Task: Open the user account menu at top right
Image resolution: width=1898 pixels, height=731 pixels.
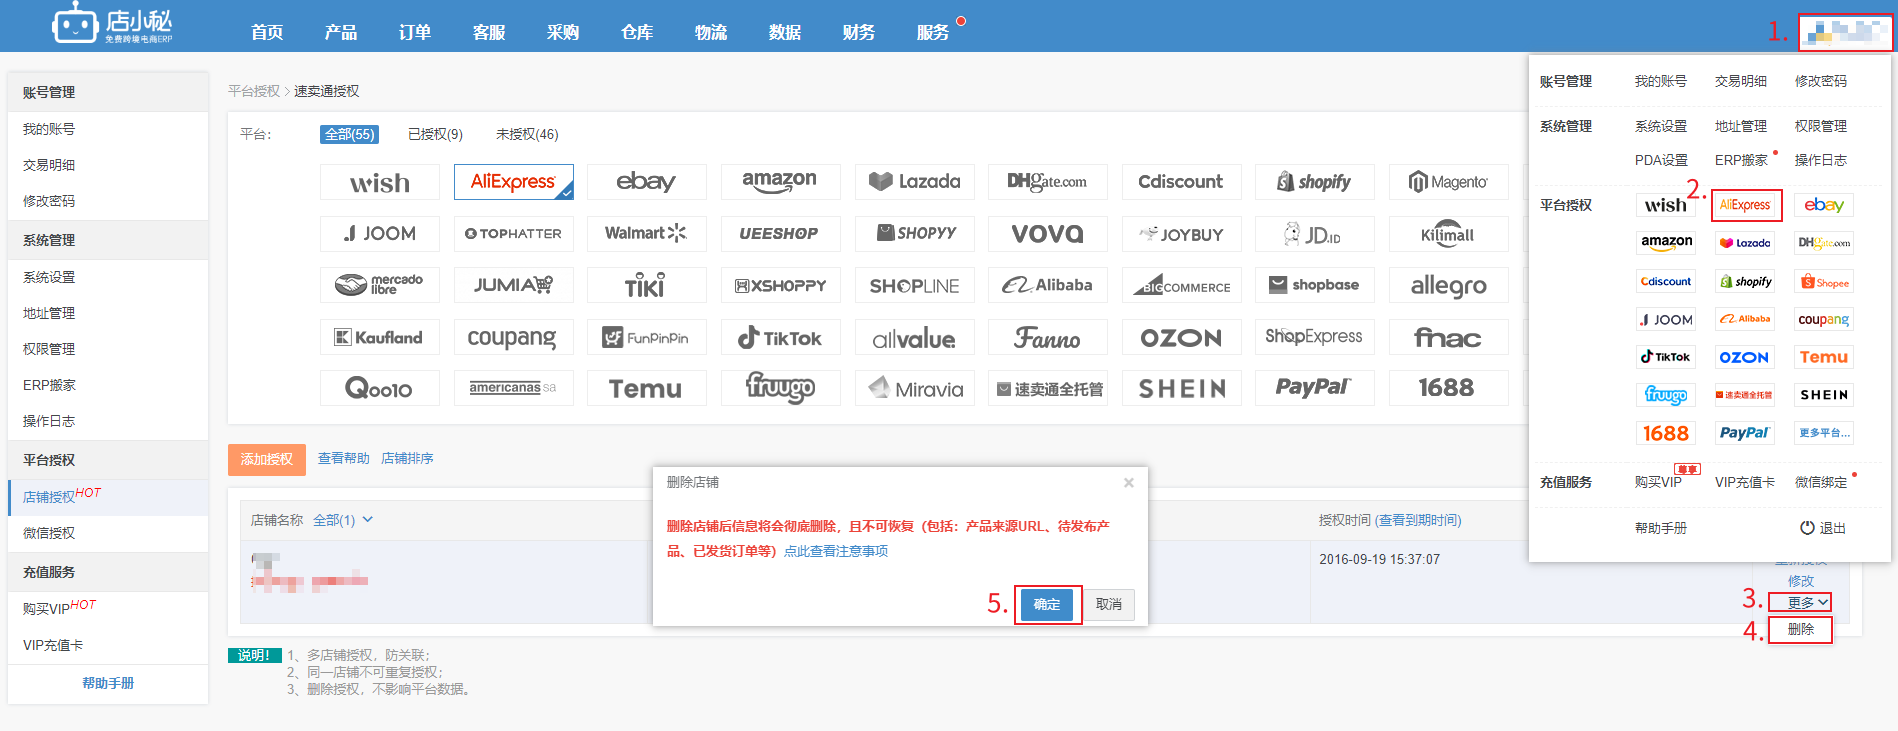Action: 1846,32
